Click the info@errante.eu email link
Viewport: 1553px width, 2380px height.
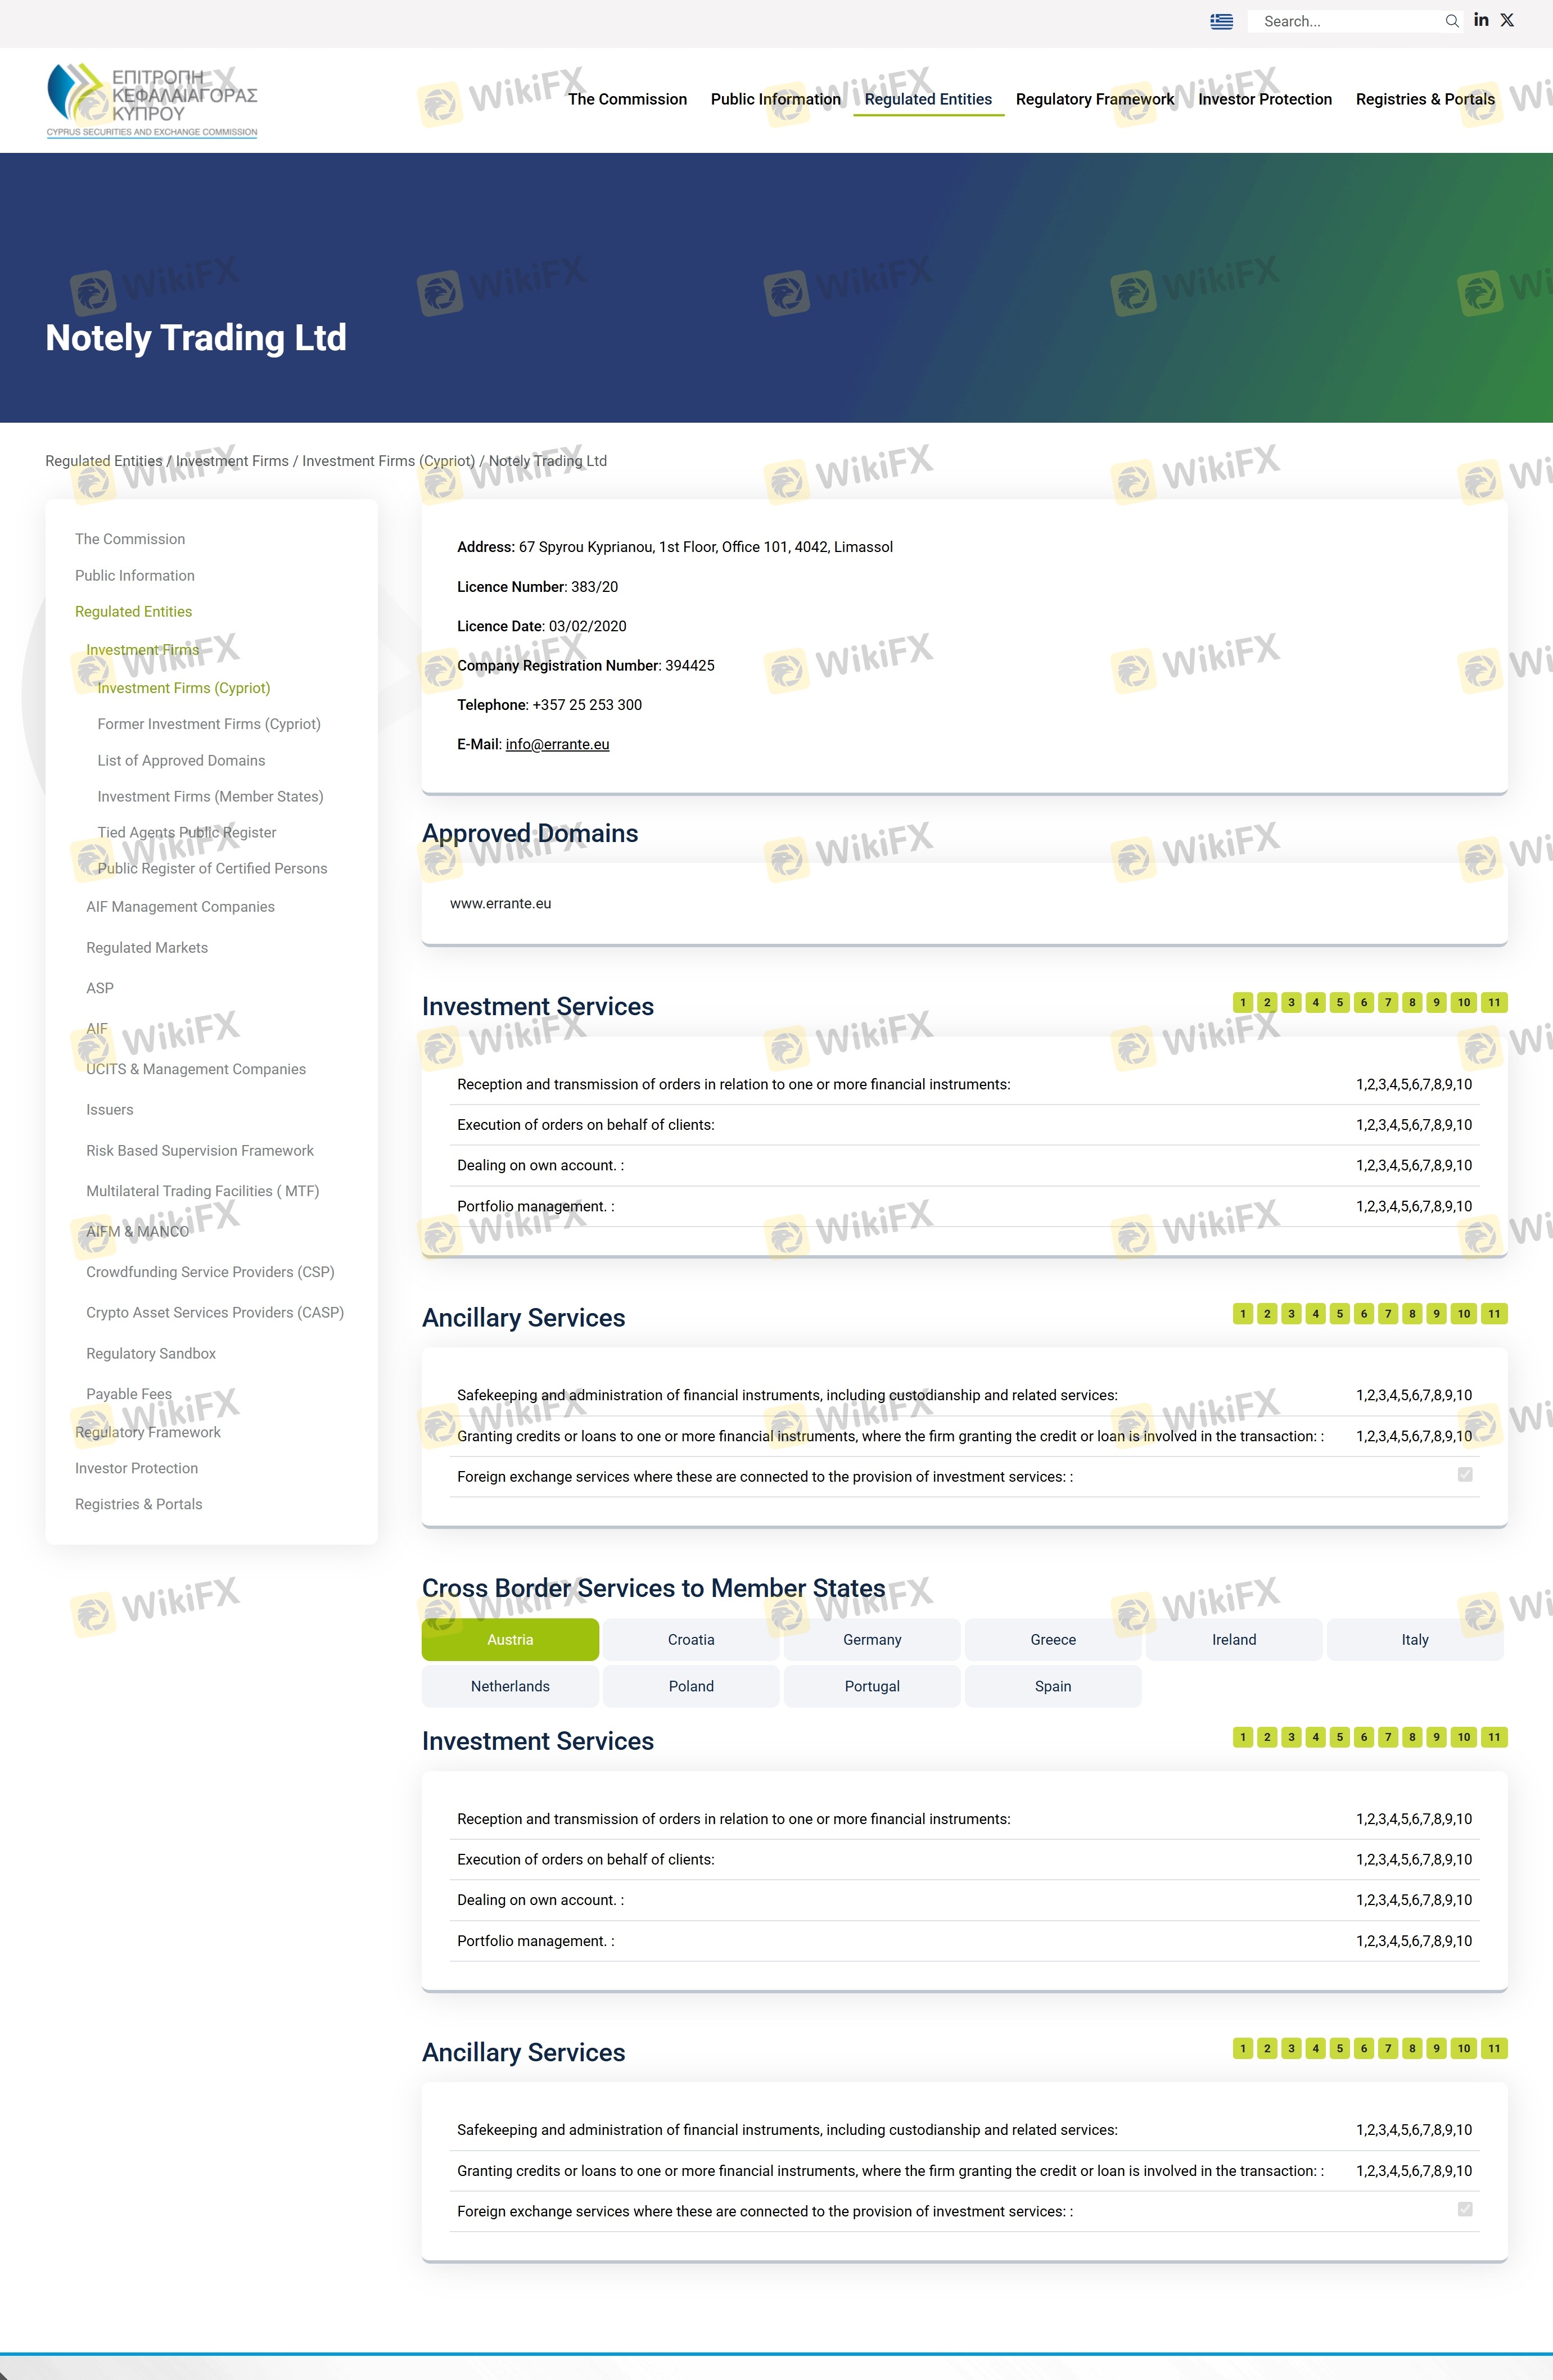coord(557,744)
